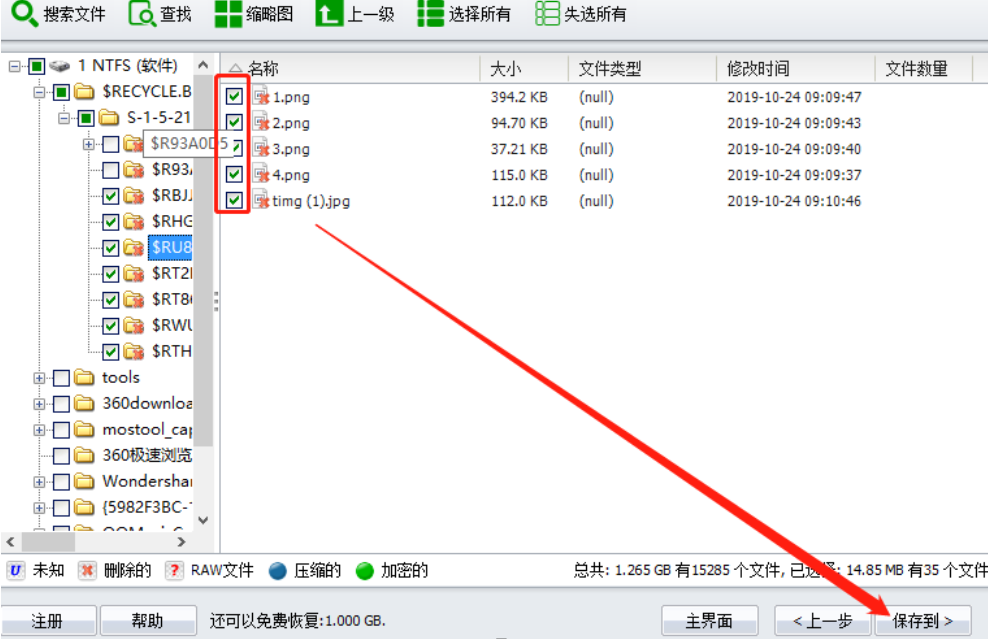Screen dimensions: 988x639
Task: Collapse the 1 NTFS drive node
Action: [14, 66]
